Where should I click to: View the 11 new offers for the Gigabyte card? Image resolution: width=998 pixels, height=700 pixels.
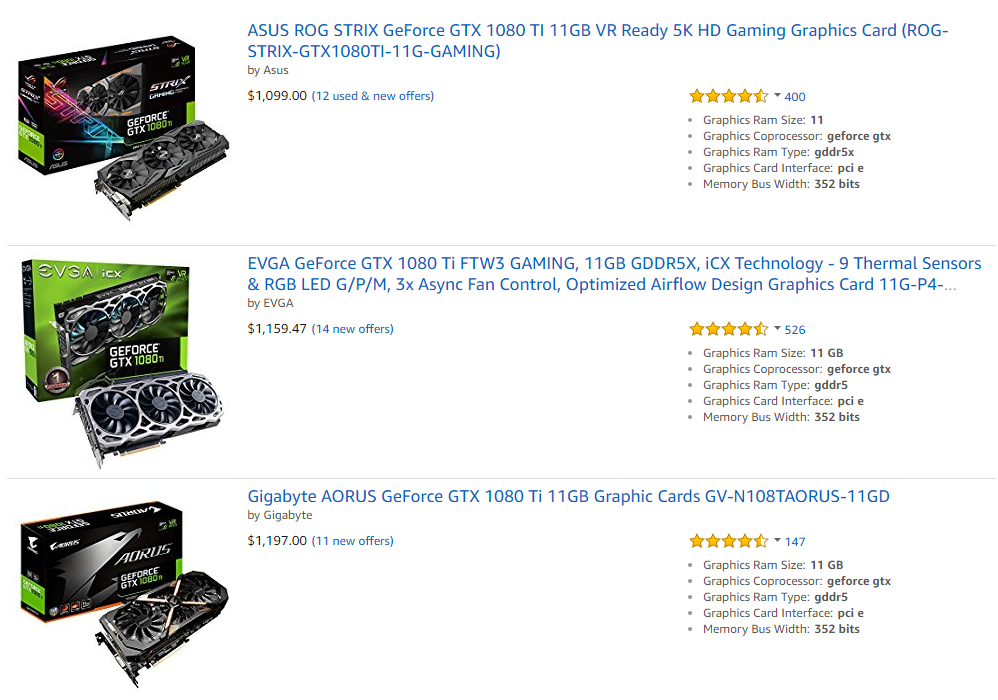[353, 541]
